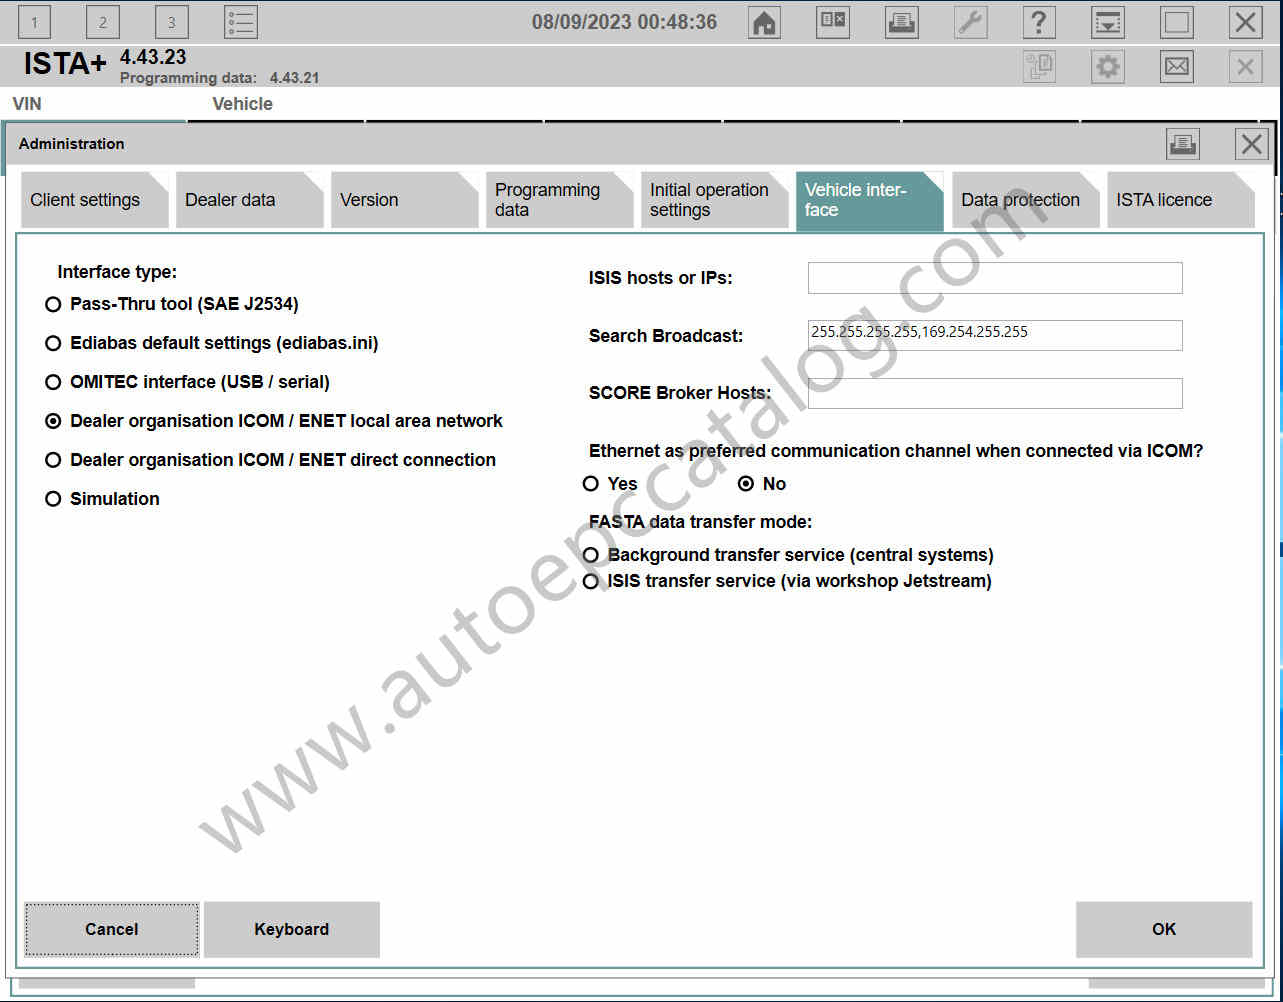Click the date and time display
The height and width of the screenshot is (1002, 1283).
pyautogui.click(x=624, y=22)
